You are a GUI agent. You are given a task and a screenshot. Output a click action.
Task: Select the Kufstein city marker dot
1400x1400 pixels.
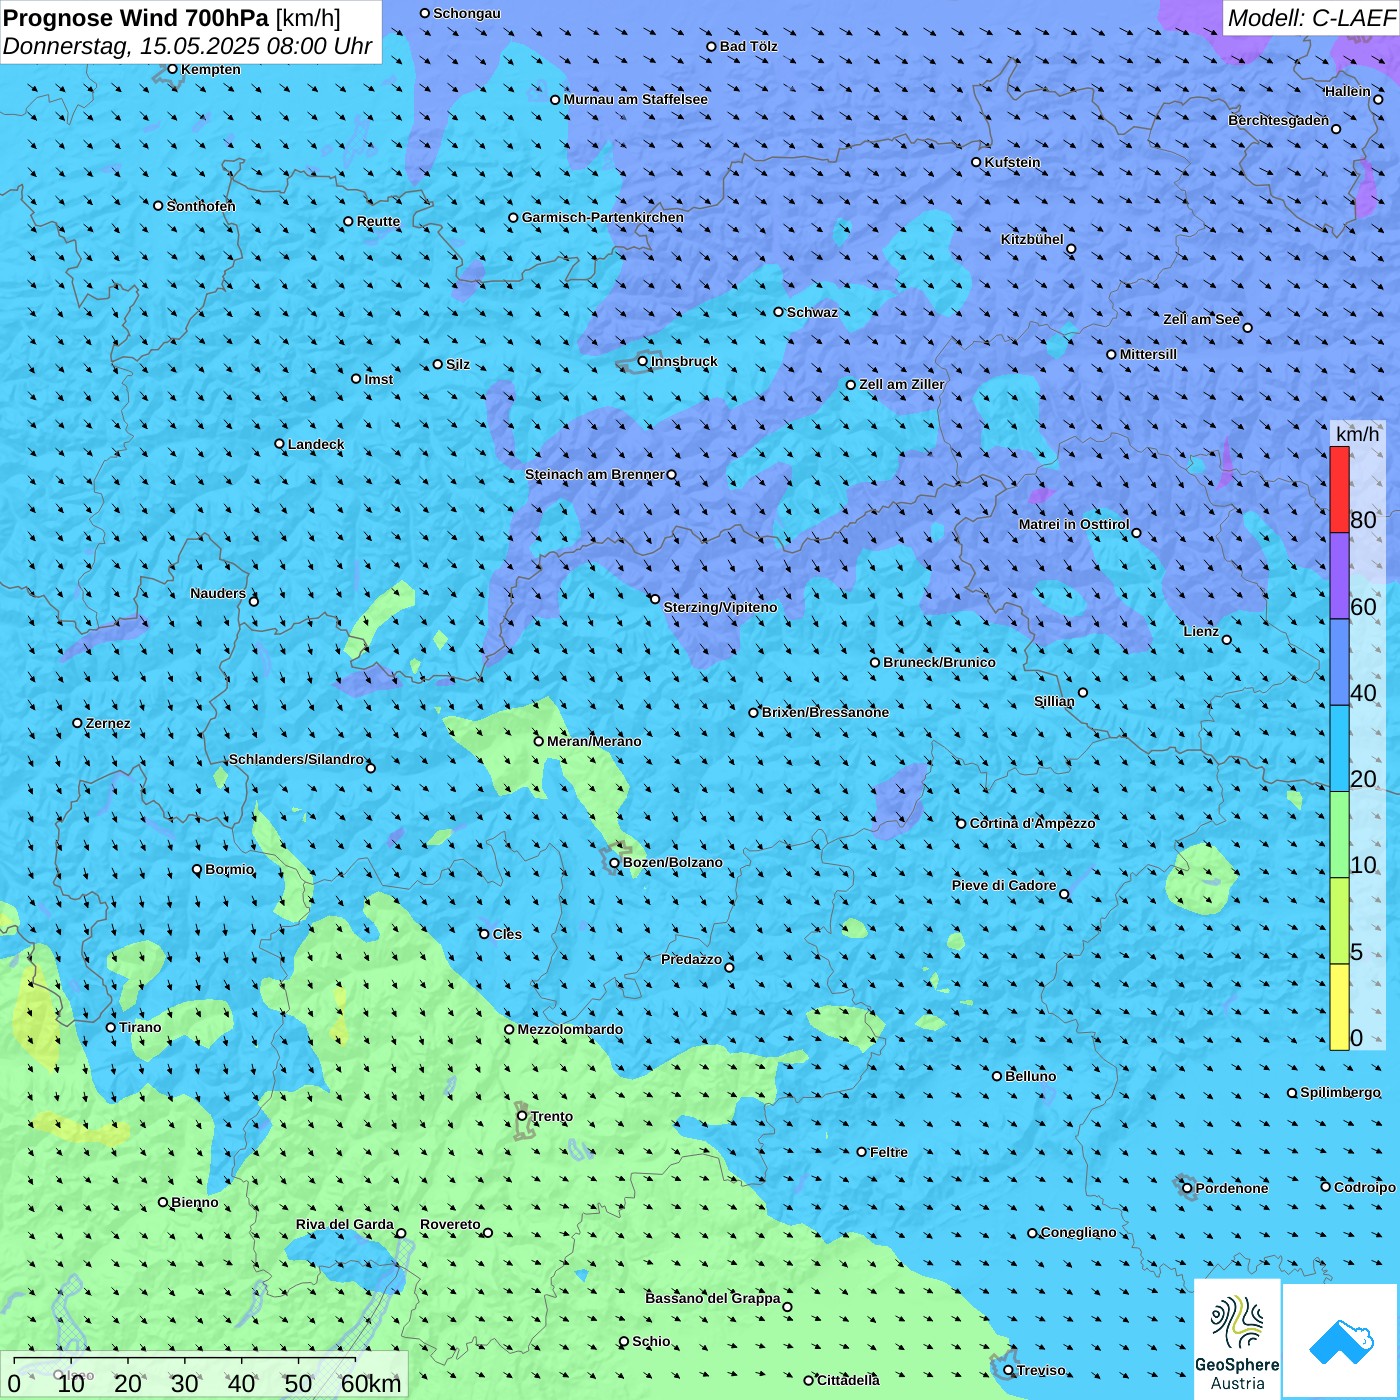[x=977, y=162]
